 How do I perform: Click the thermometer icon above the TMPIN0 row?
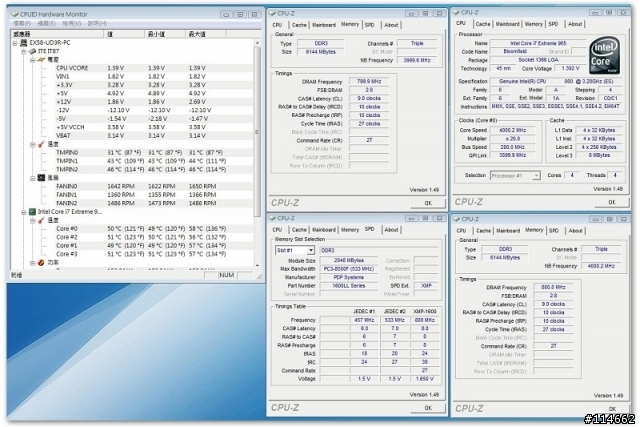pyautogui.click(x=41, y=144)
